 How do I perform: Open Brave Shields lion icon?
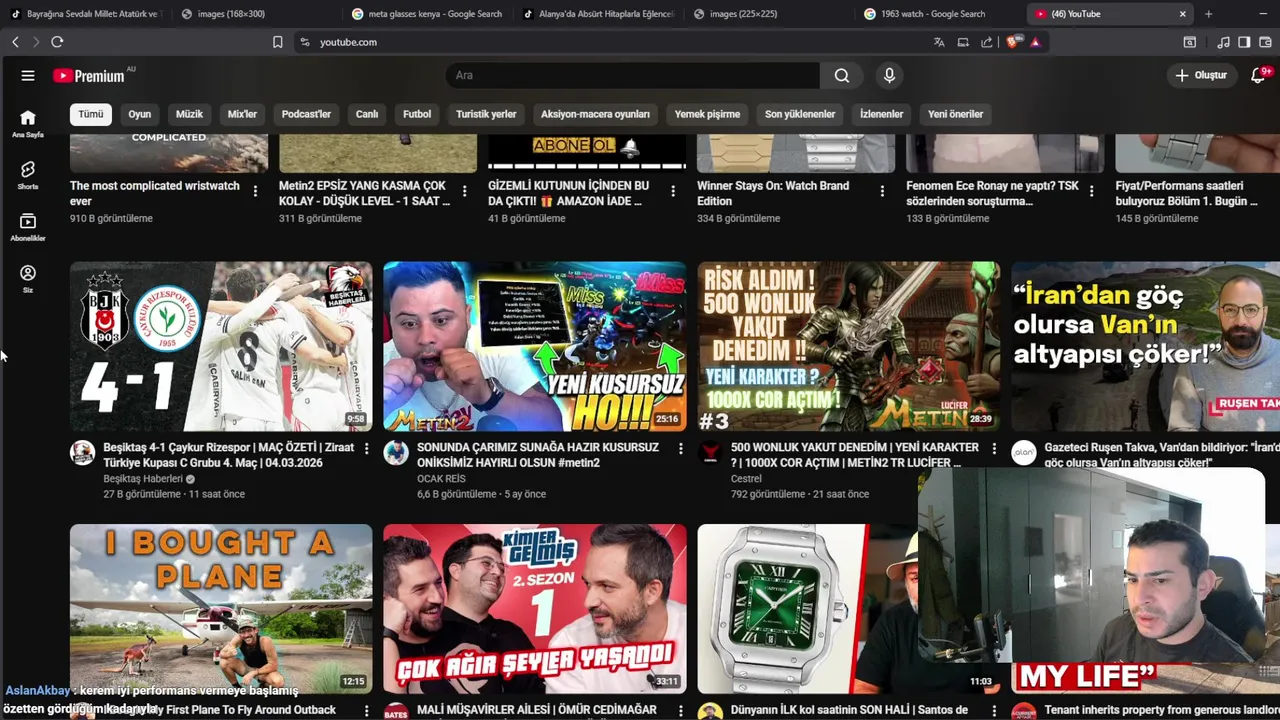[x=1013, y=42]
